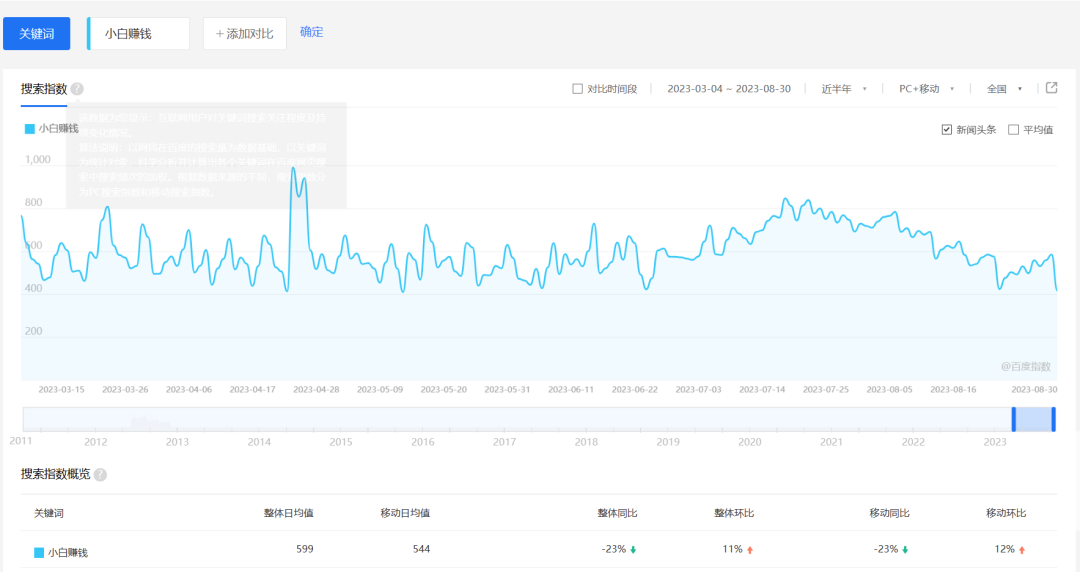The image size is (1080, 572).
Task: Click the green down arrow under 移动同比
Action: tap(905, 549)
